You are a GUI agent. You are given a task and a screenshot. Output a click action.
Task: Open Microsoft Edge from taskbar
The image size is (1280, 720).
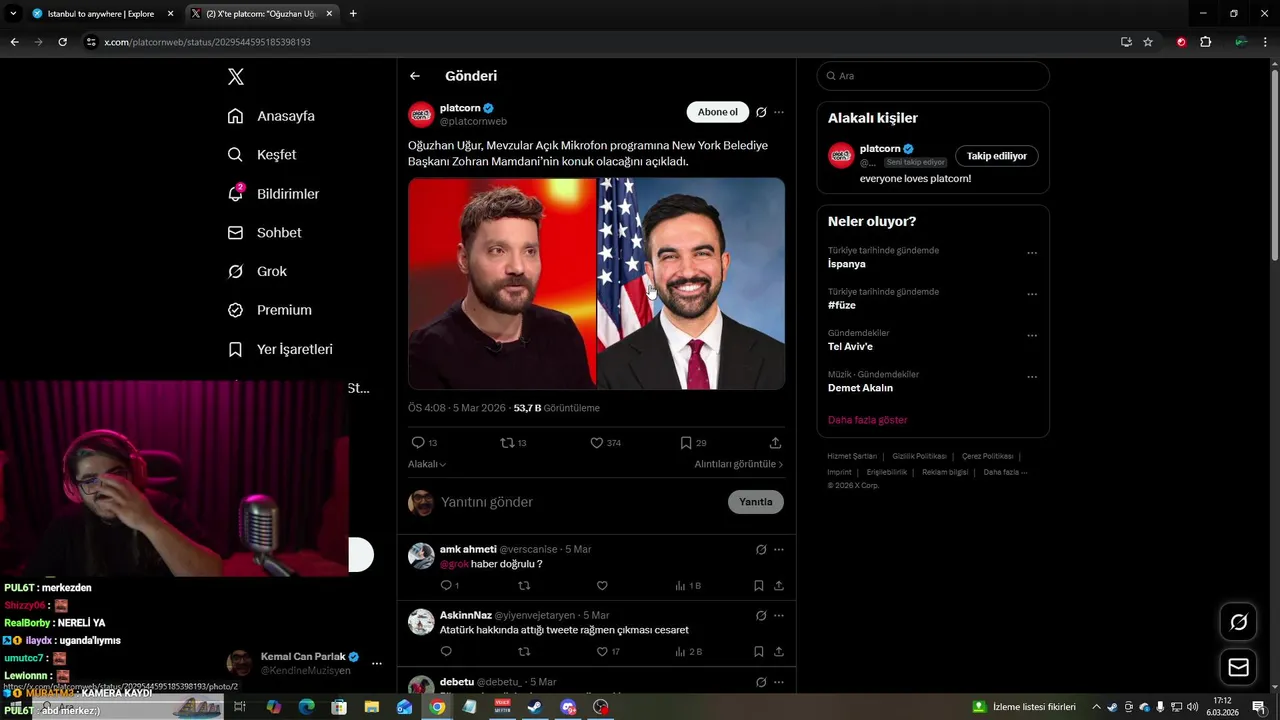306,707
